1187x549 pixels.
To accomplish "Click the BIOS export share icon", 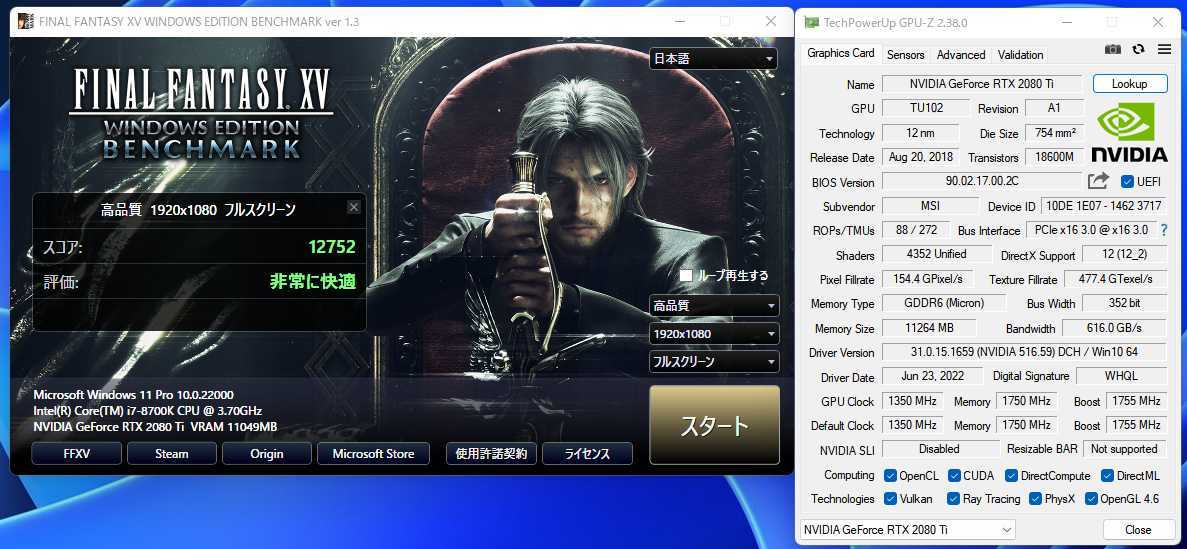I will [x=1098, y=181].
